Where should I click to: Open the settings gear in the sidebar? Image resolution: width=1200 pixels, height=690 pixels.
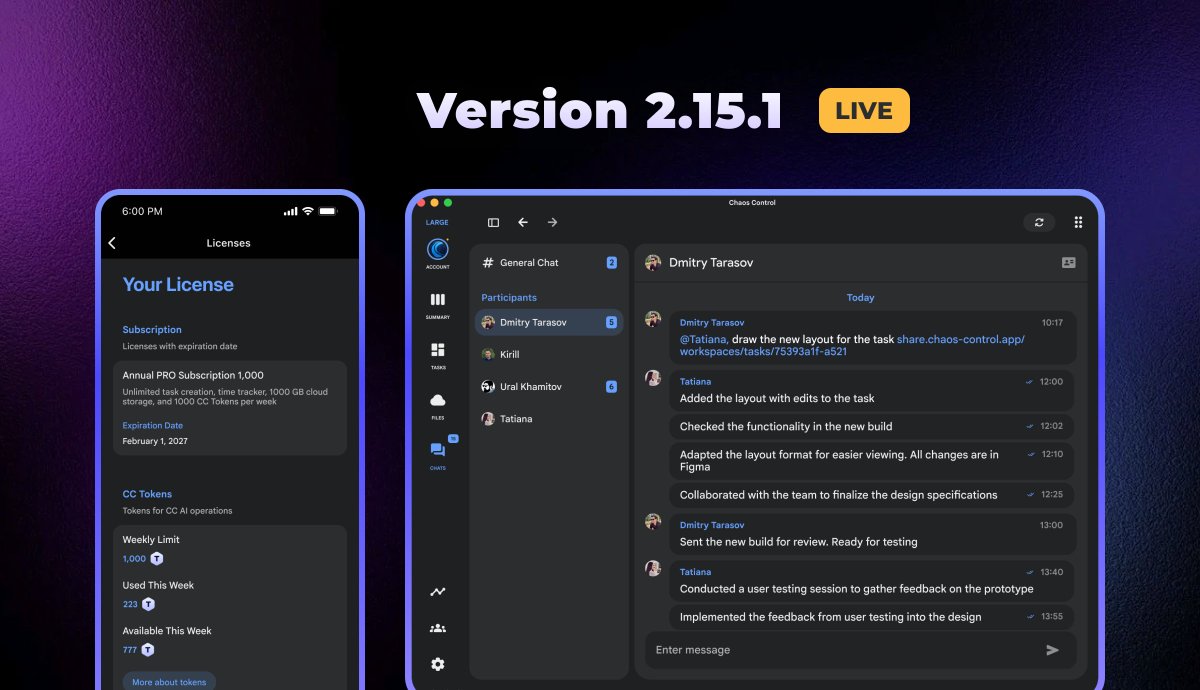[437, 664]
